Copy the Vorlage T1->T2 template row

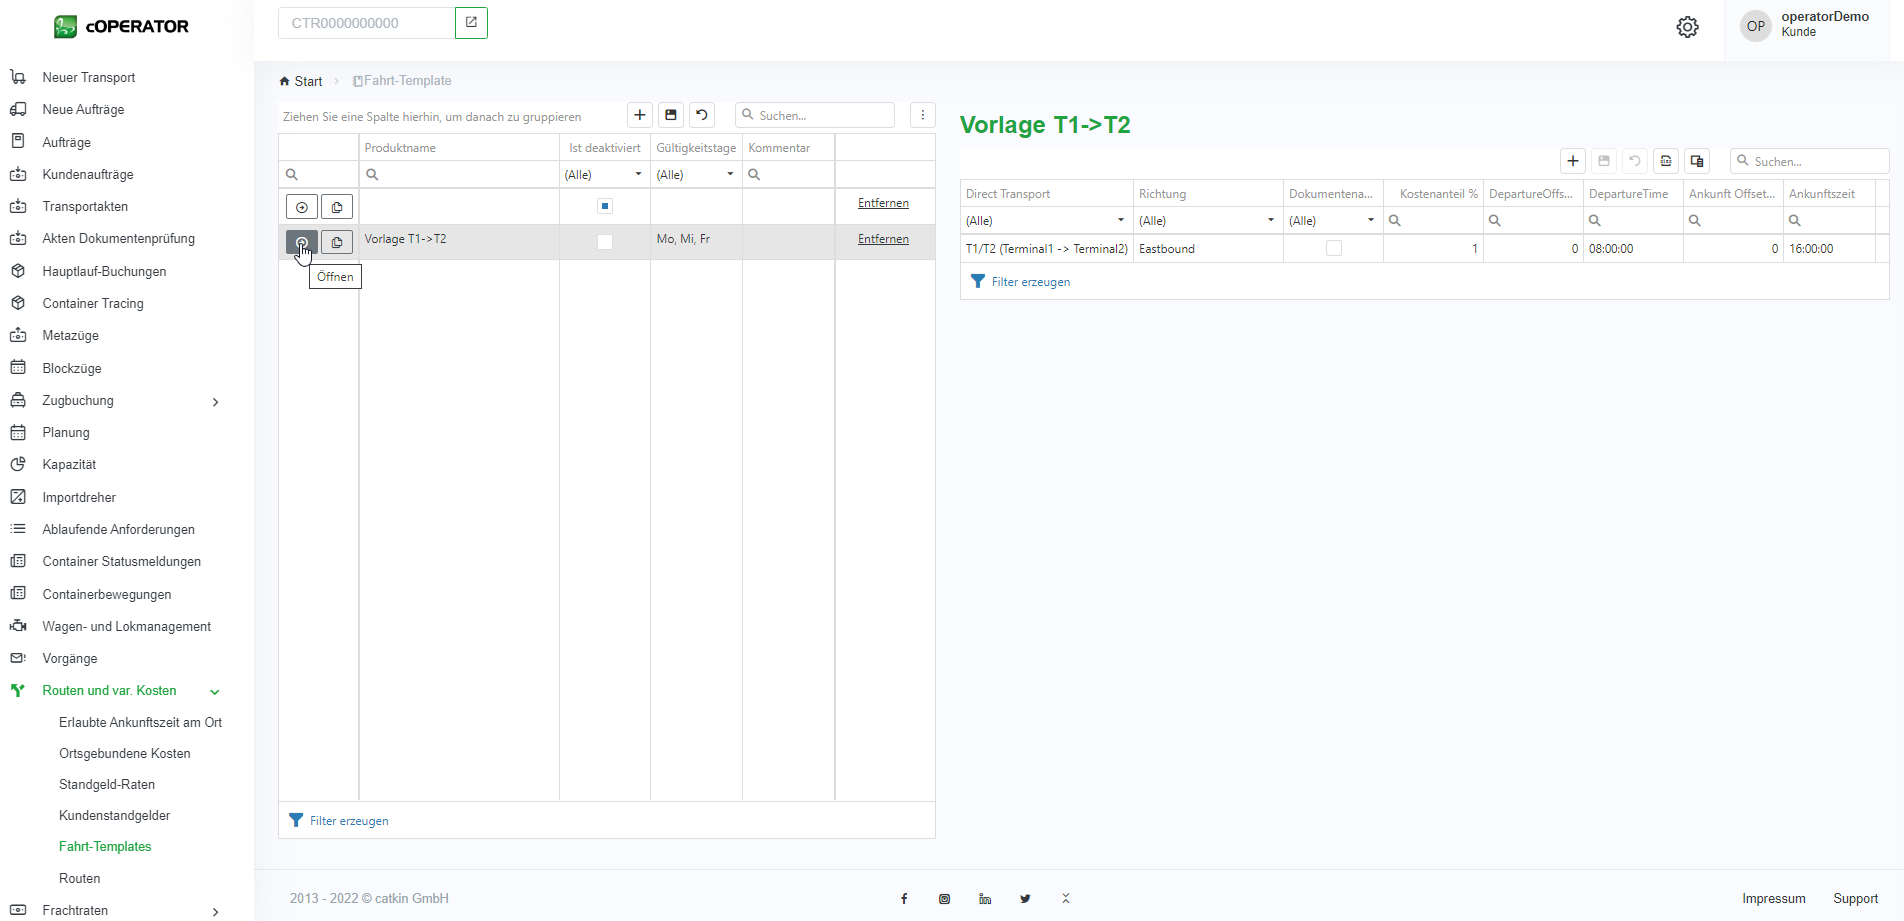(x=337, y=242)
